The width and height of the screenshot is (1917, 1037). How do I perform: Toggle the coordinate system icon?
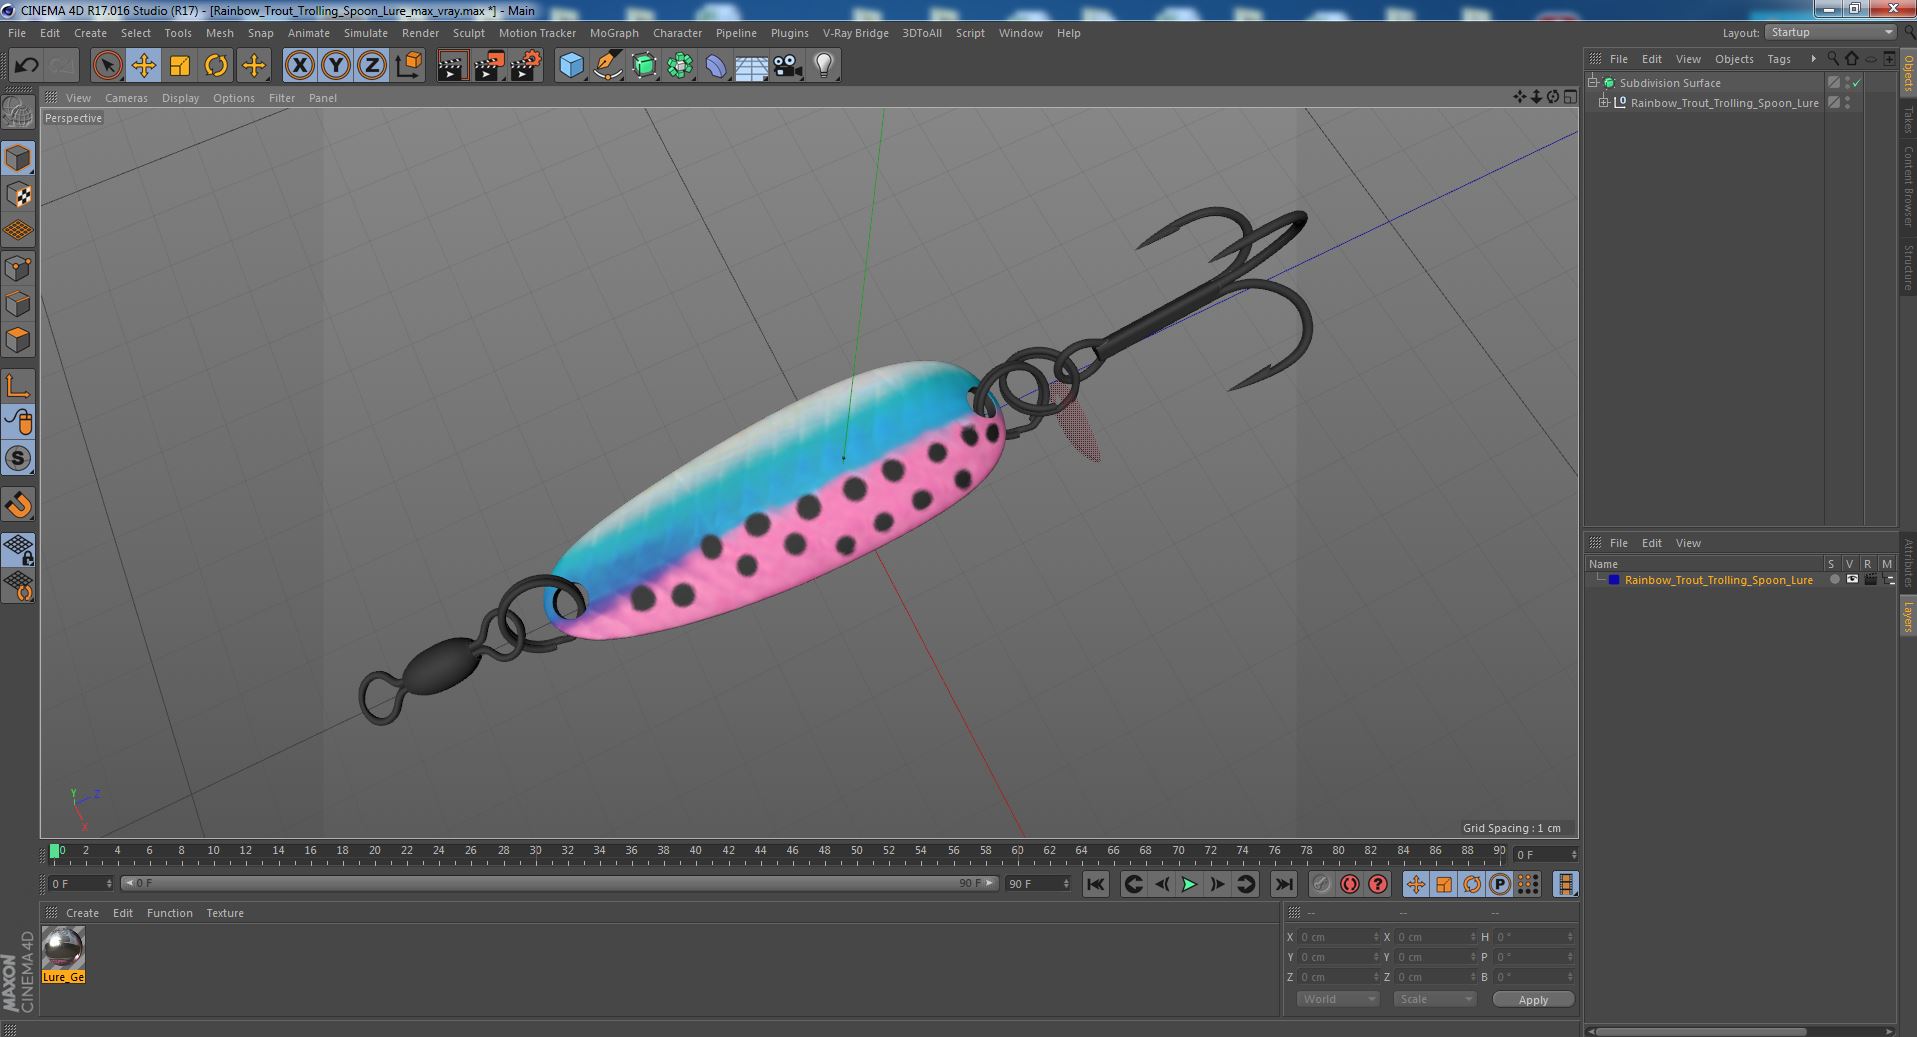pos(409,66)
